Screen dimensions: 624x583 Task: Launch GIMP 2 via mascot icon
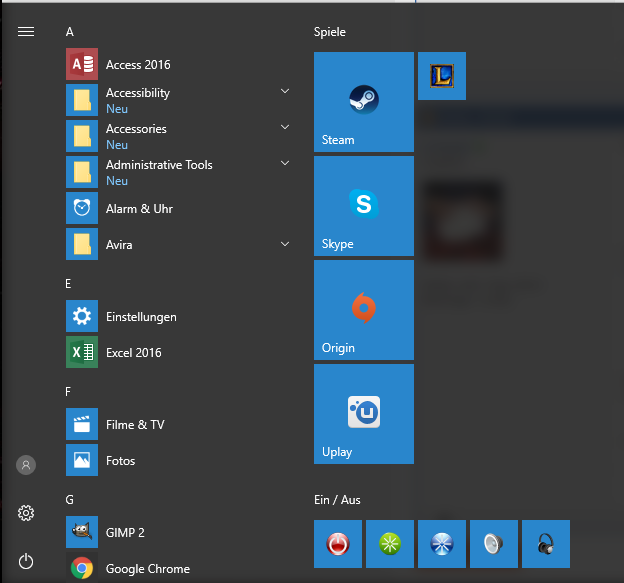pos(82,532)
